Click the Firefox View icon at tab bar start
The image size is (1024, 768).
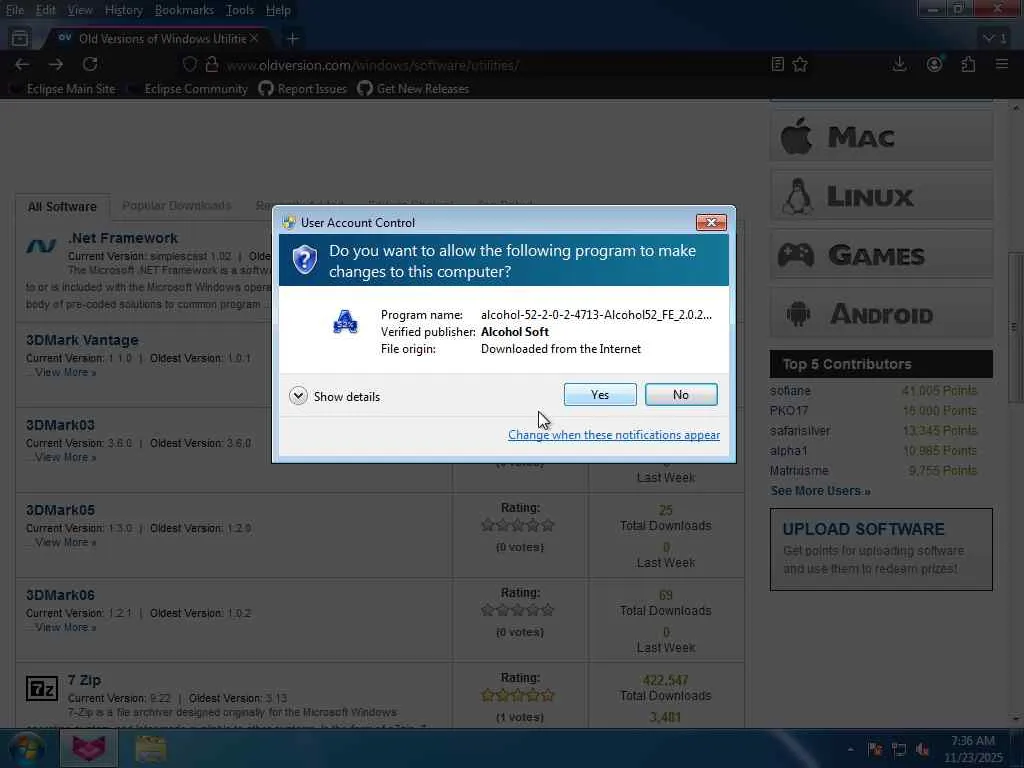point(20,39)
